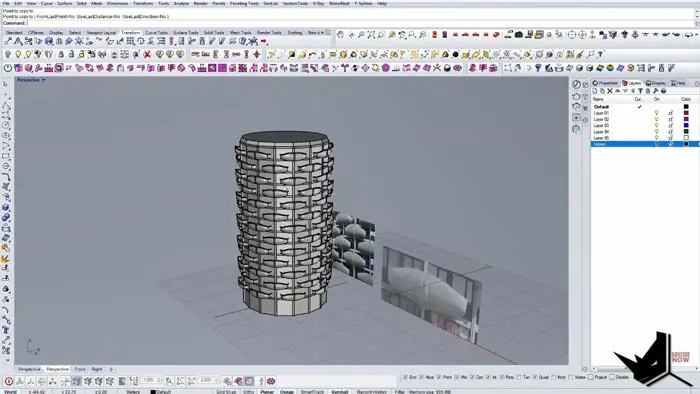Toggle the Mid osnap checkbox
The height and width of the screenshot is (394, 700).
click(457, 377)
